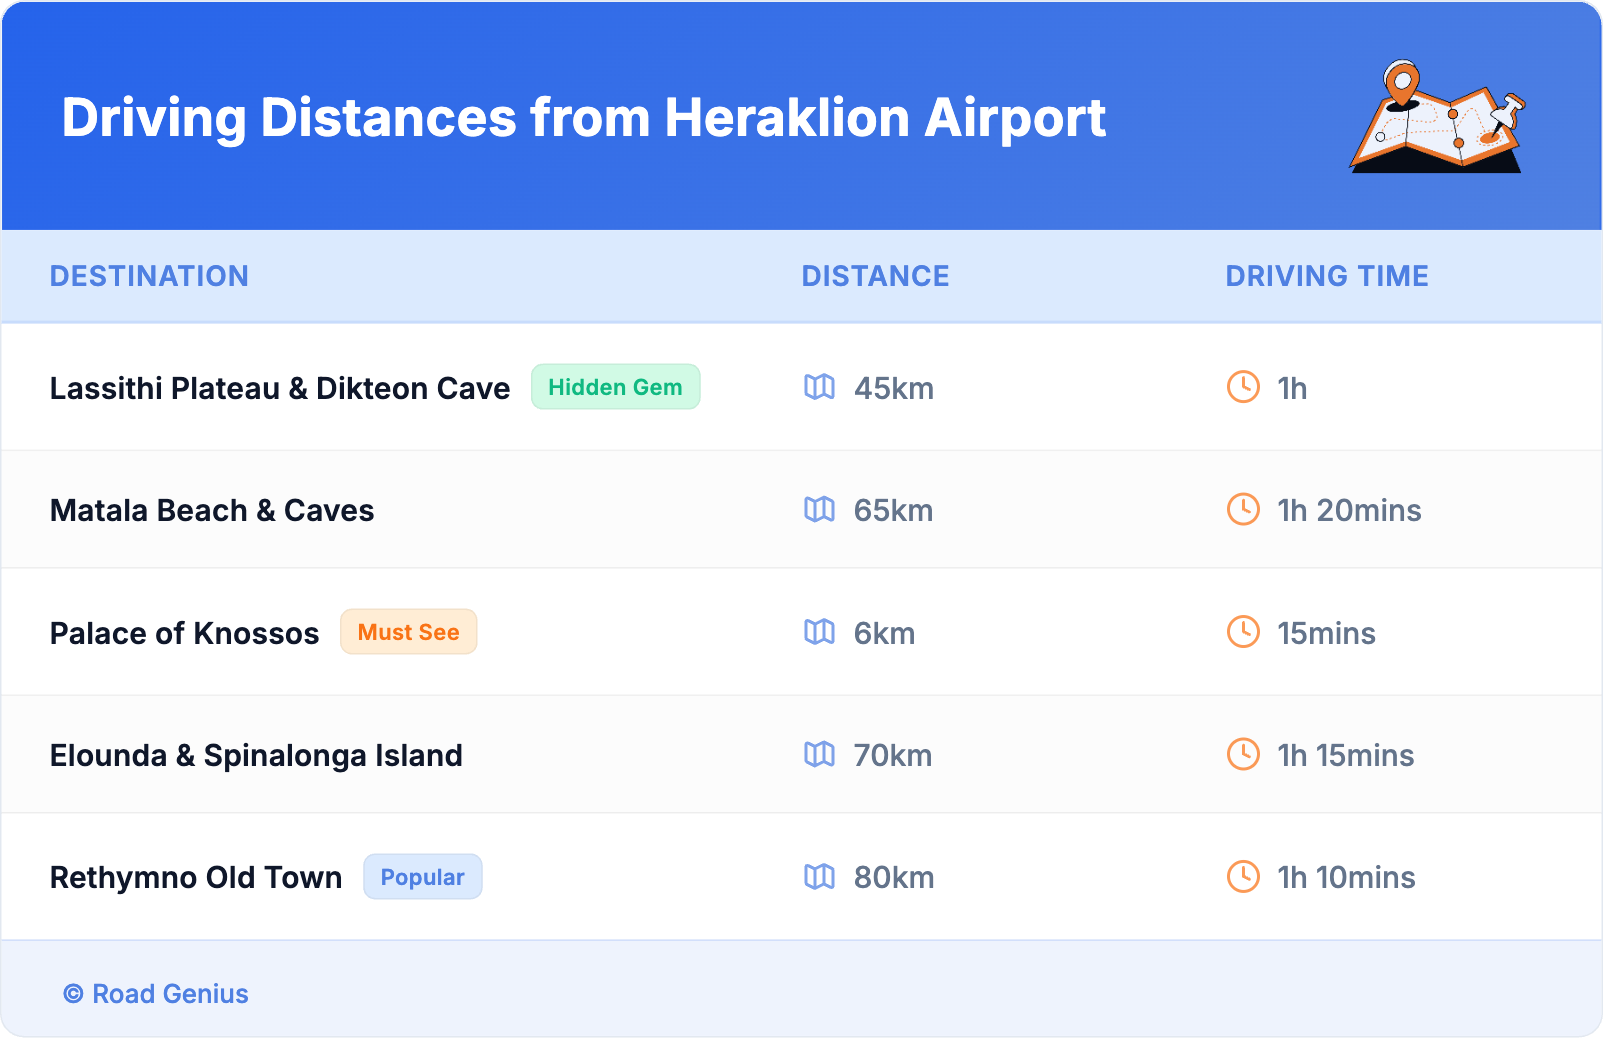1604x1038 pixels.
Task: Click the map icon beside 65km
Action: [819, 510]
